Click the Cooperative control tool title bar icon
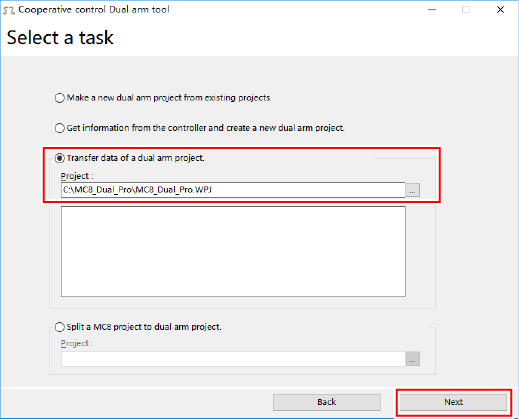 (x=8, y=10)
